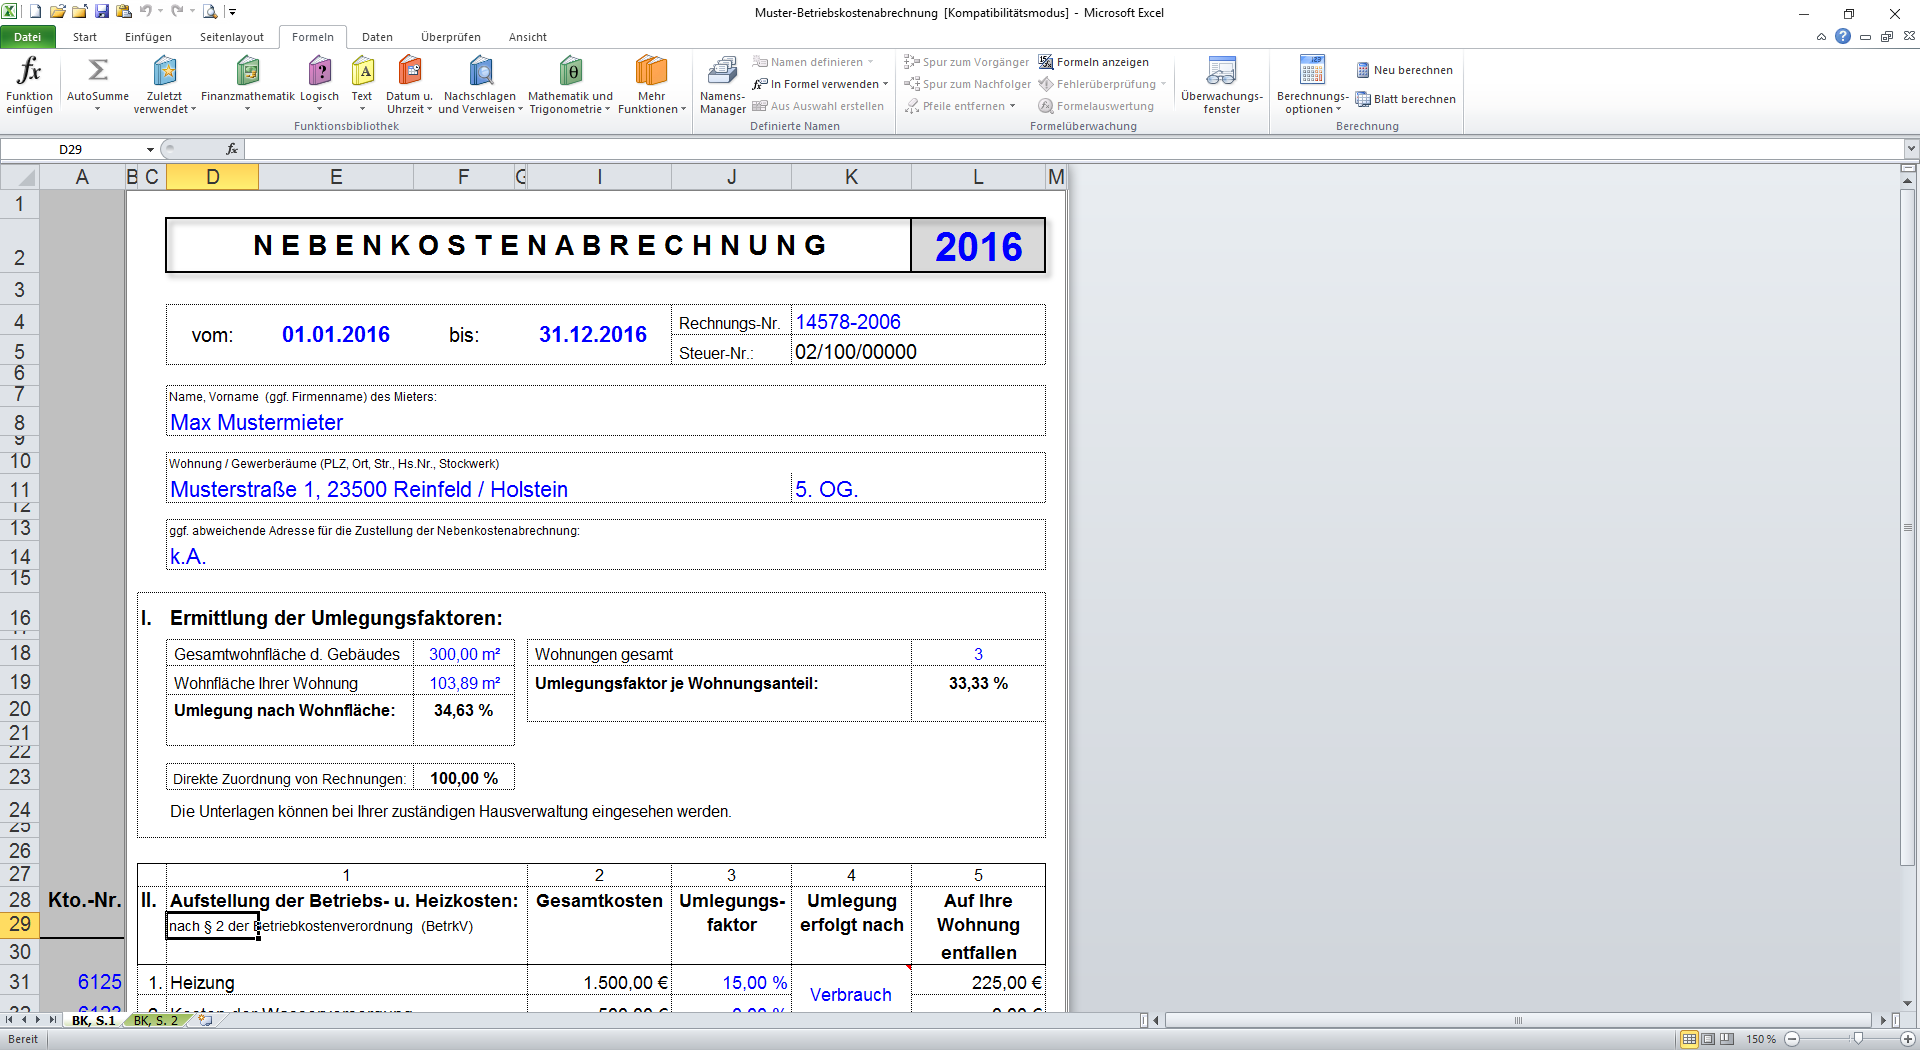Image resolution: width=1920 pixels, height=1050 pixels.
Task: Expand the formula bar
Action: (1910, 149)
